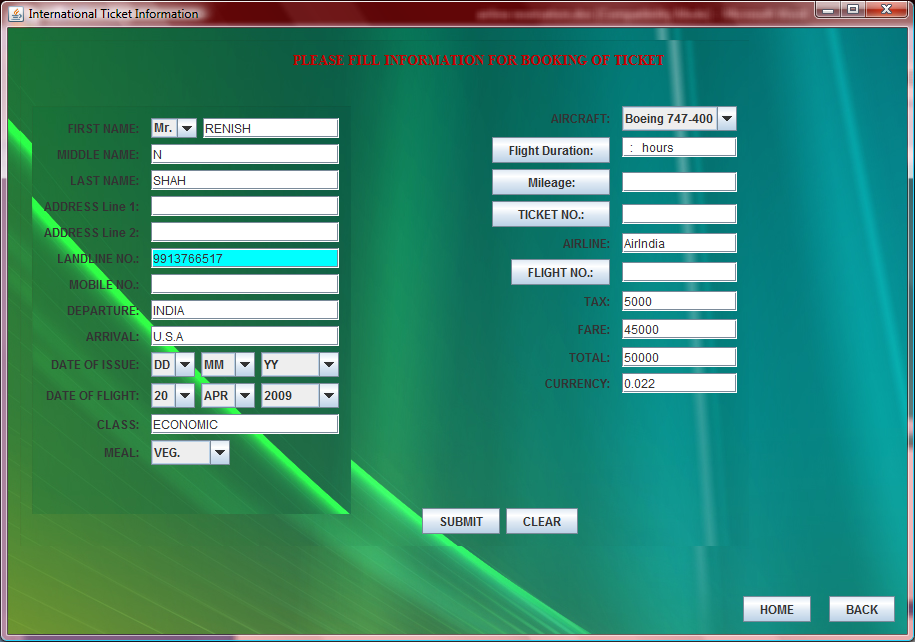Open Date of Flight month dropdown showing APR
This screenshot has height=642, width=915.
click(228, 396)
